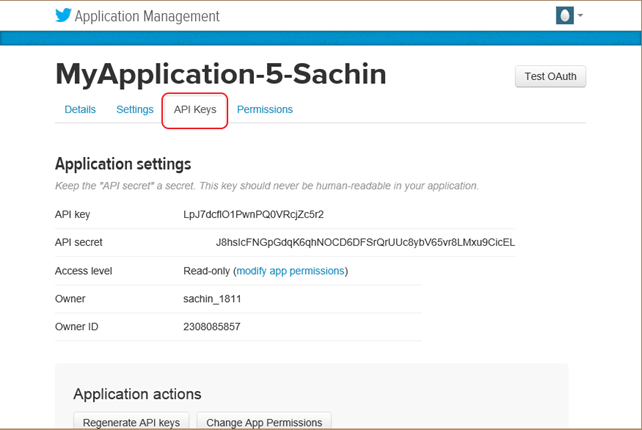Open the Settings tab
The image size is (642, 430).
(135, 110)
